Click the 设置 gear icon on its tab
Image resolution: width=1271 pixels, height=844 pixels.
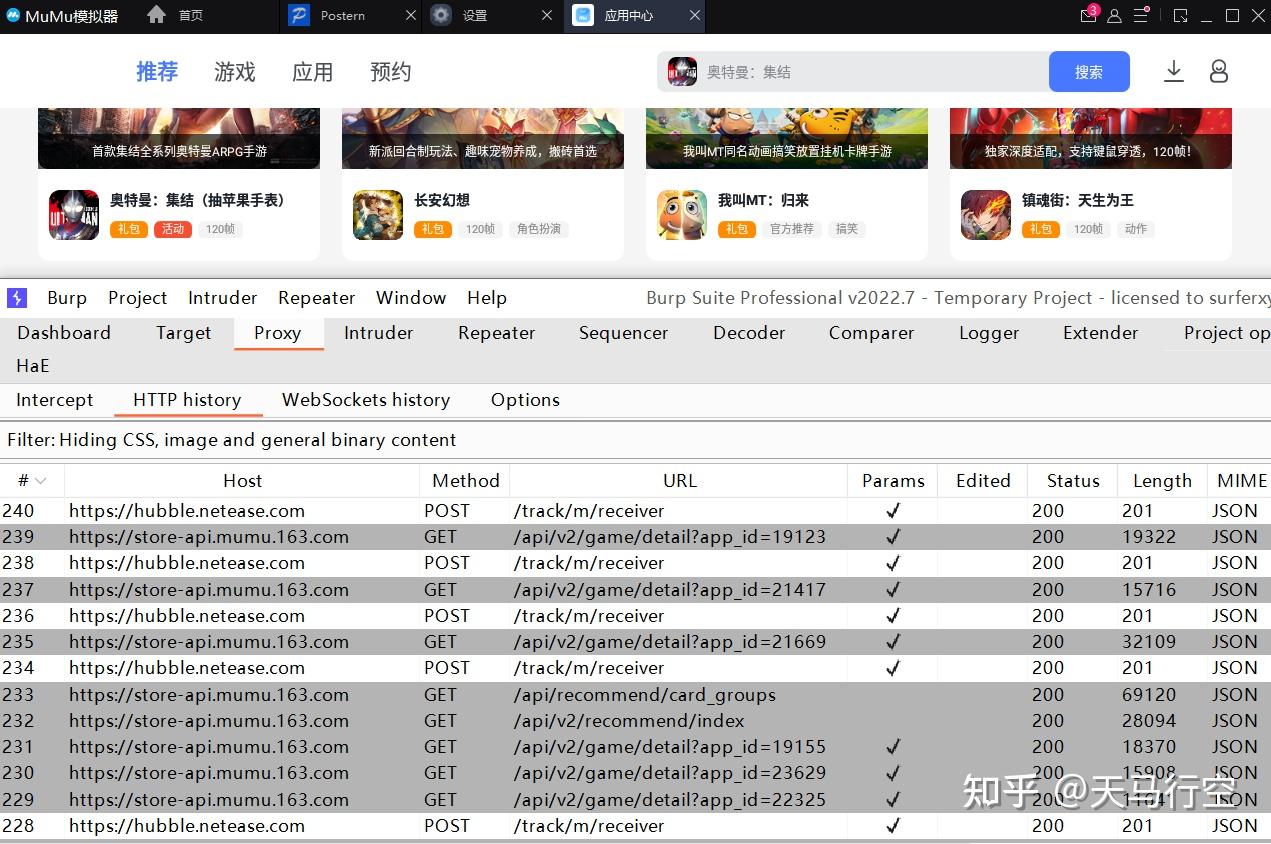tap(441, 15)
